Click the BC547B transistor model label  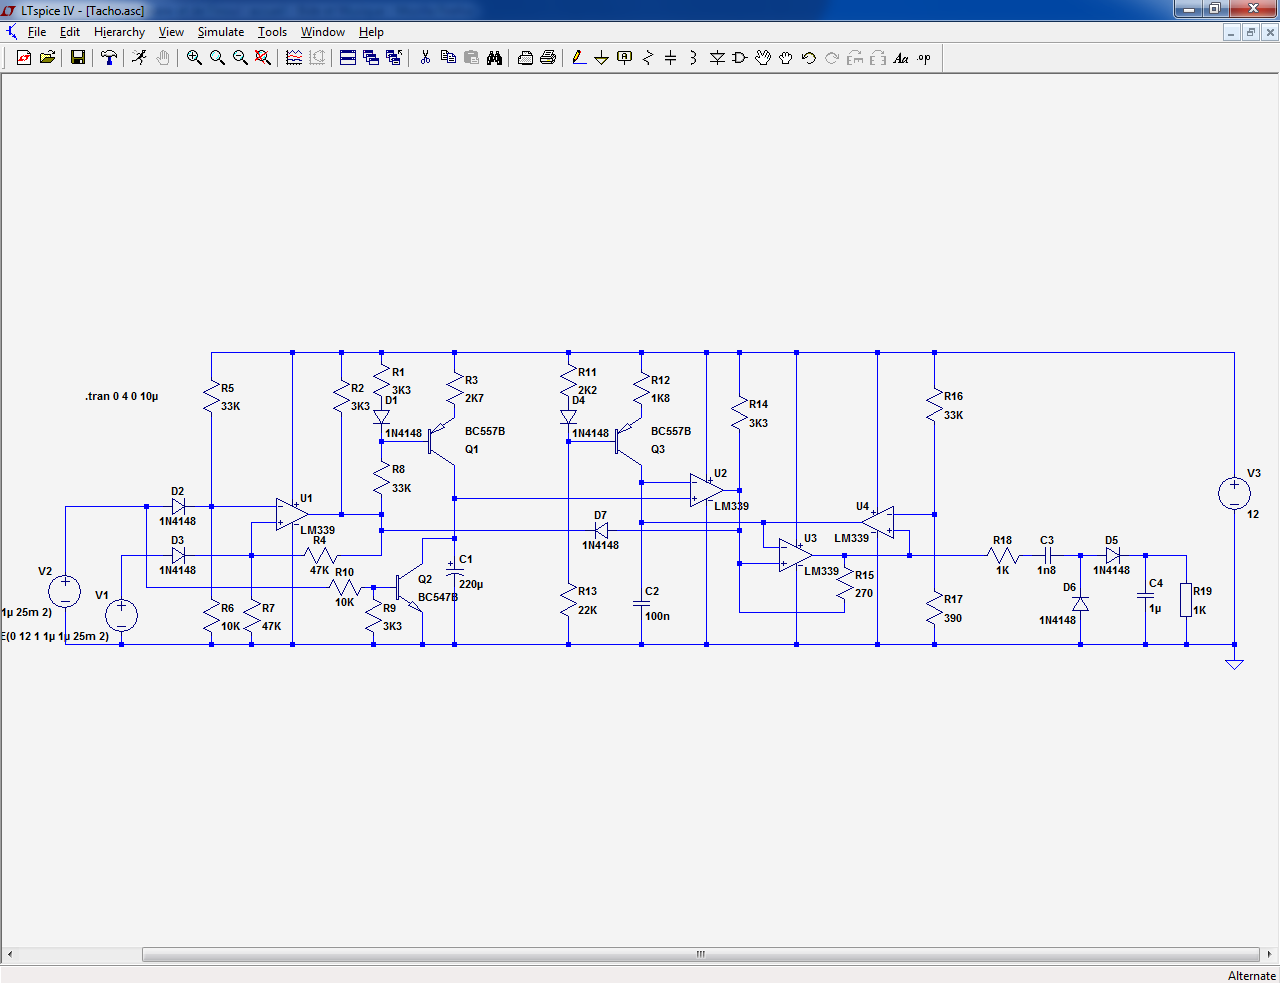(x=438, y=597)
